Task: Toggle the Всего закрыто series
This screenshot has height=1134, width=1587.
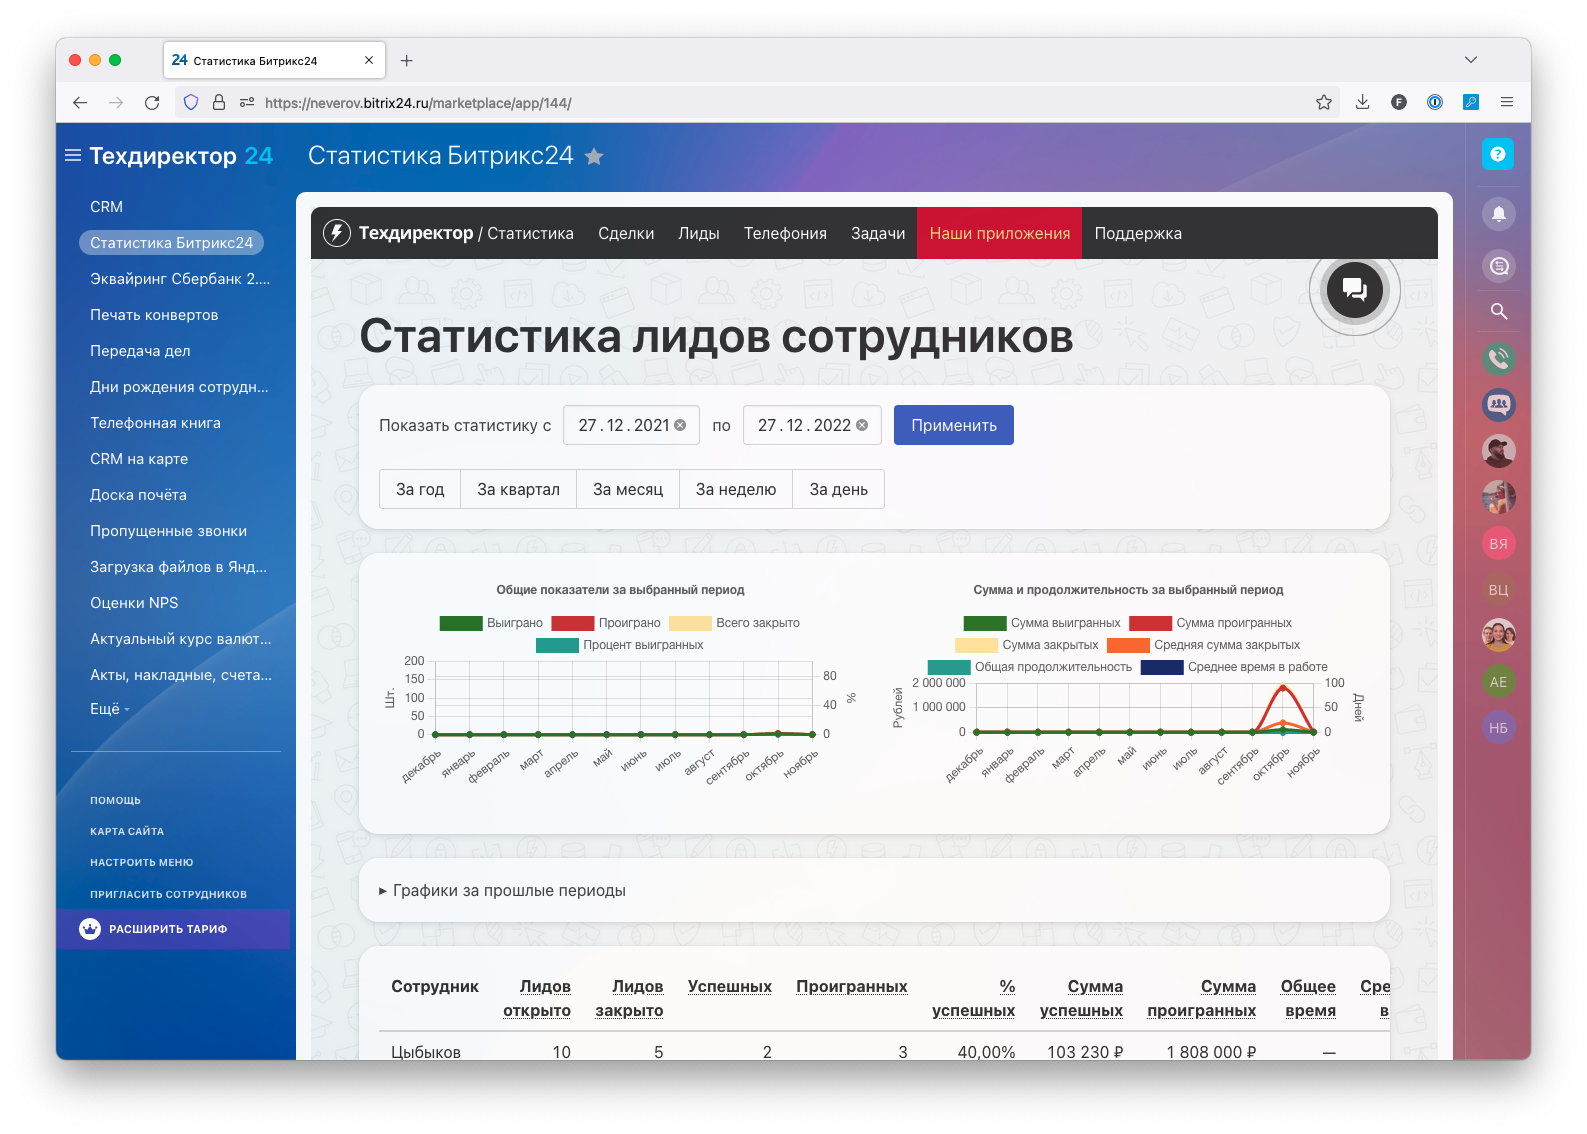Action: [x=734, y=623]
